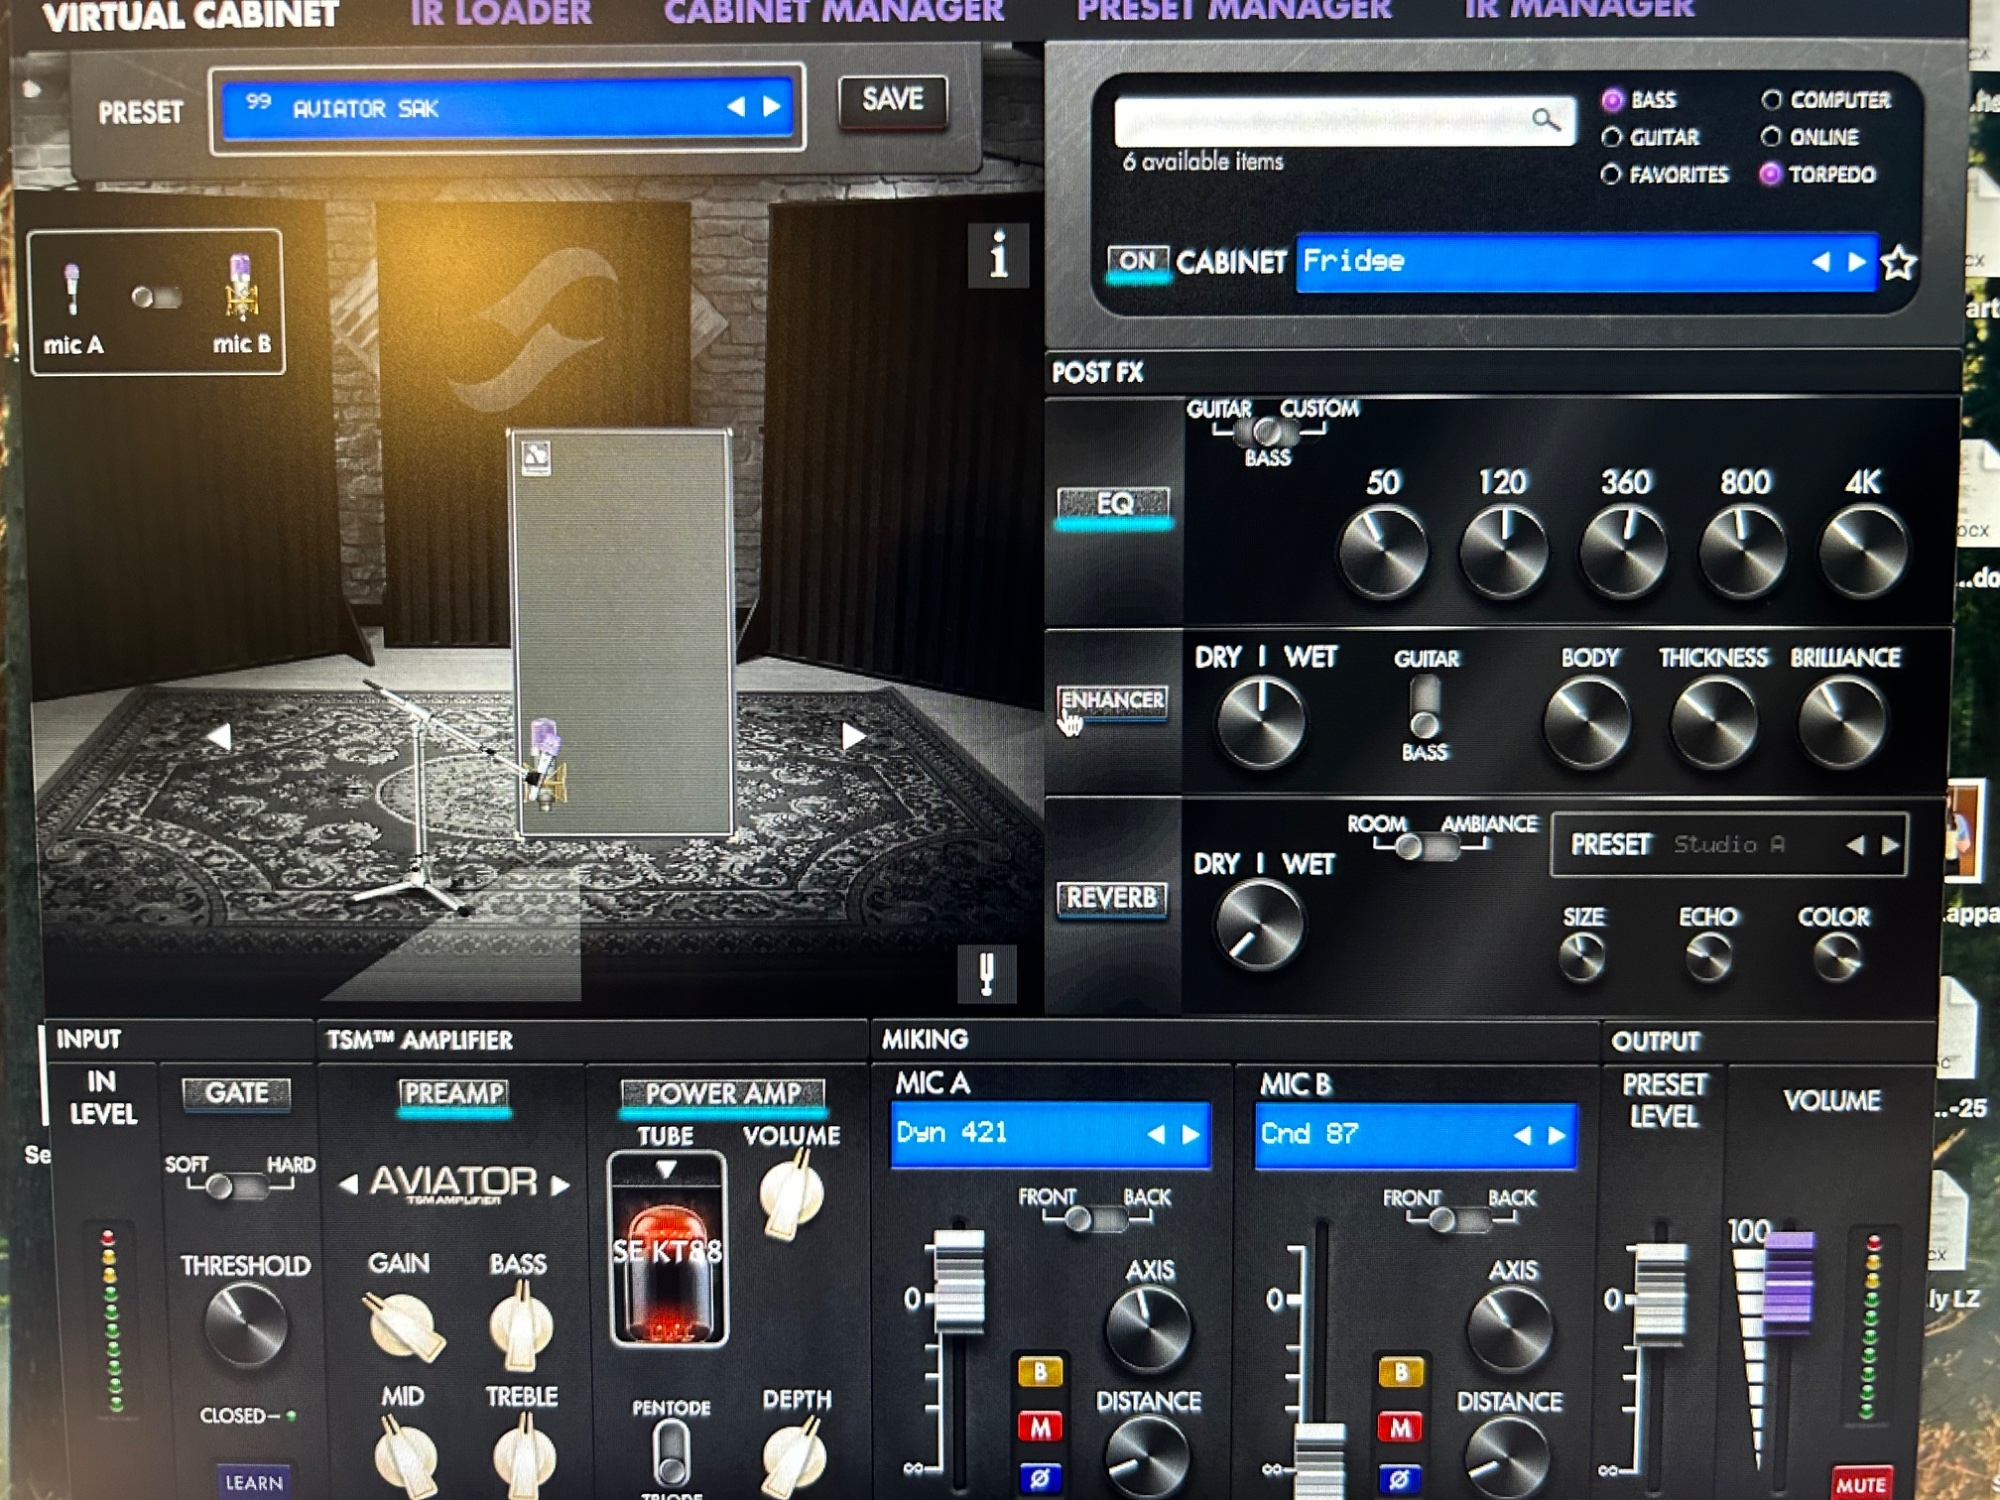Click the Enhancer Thickness knob
Viewport: 2000px width, 1500px height.
(1713, 723)
